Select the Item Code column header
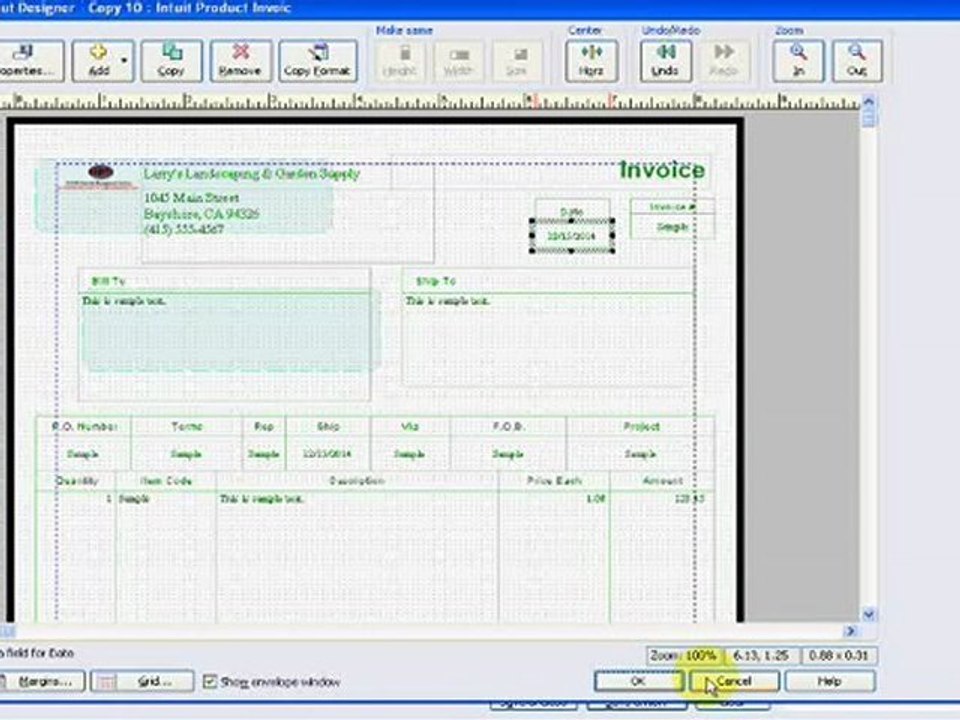Viewport: 960px width, 720px height. click(x=166, y=481)
